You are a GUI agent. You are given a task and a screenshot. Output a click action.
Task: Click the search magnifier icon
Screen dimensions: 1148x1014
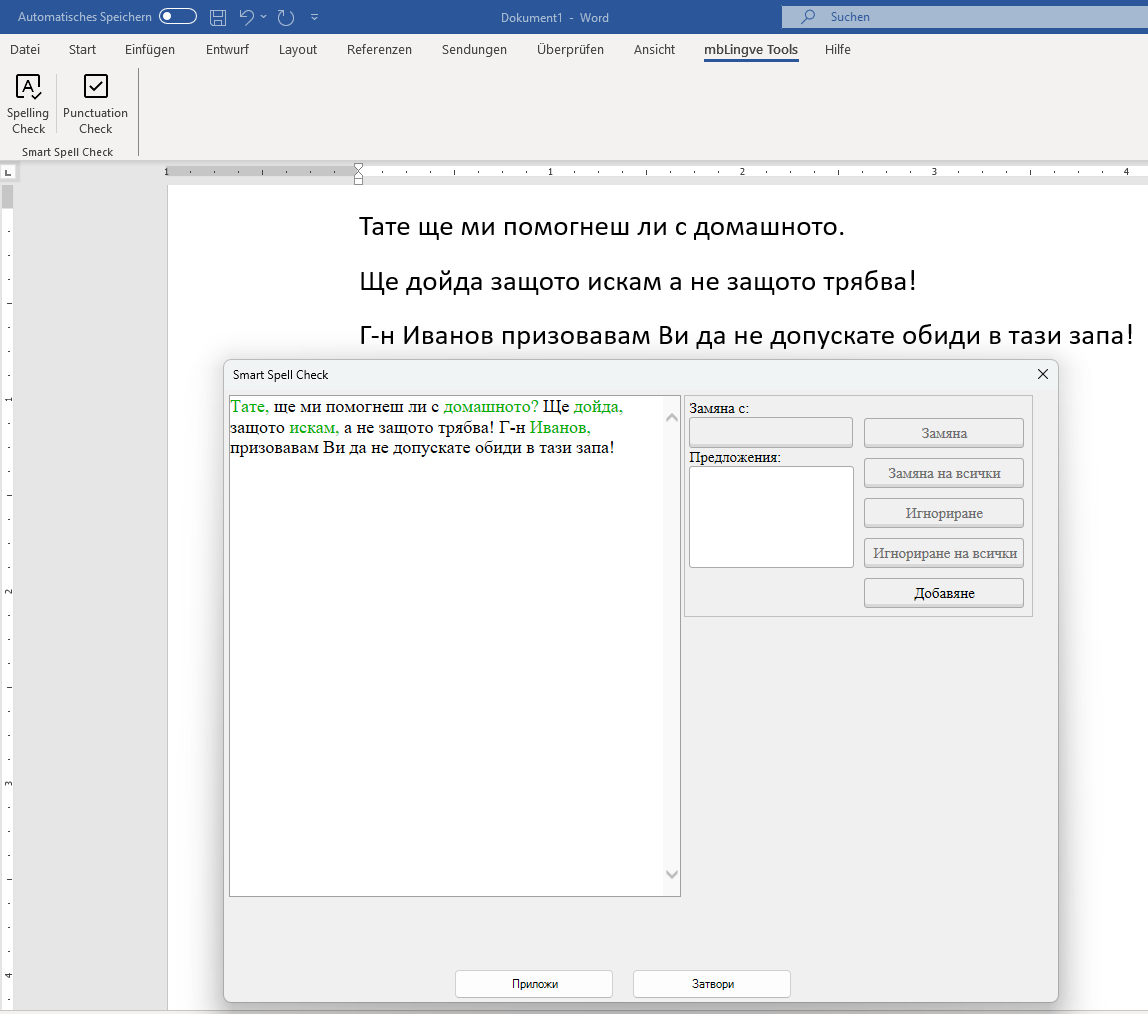click(x=808, y=16)
